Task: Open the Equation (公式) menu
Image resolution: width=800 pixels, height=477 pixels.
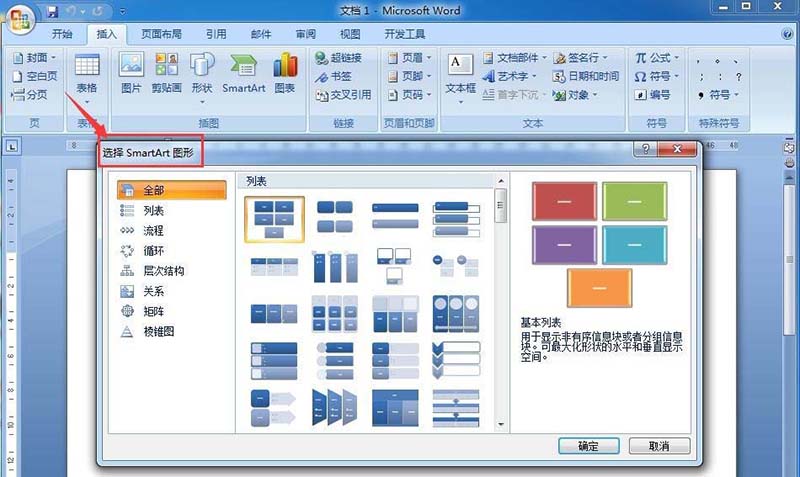Action: [657, 58]
